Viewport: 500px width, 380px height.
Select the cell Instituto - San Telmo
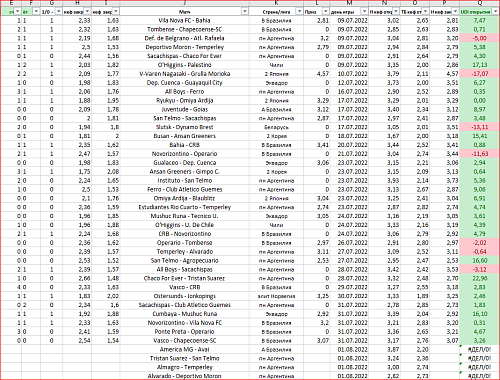pyautogui.click(x=184, y=180)
